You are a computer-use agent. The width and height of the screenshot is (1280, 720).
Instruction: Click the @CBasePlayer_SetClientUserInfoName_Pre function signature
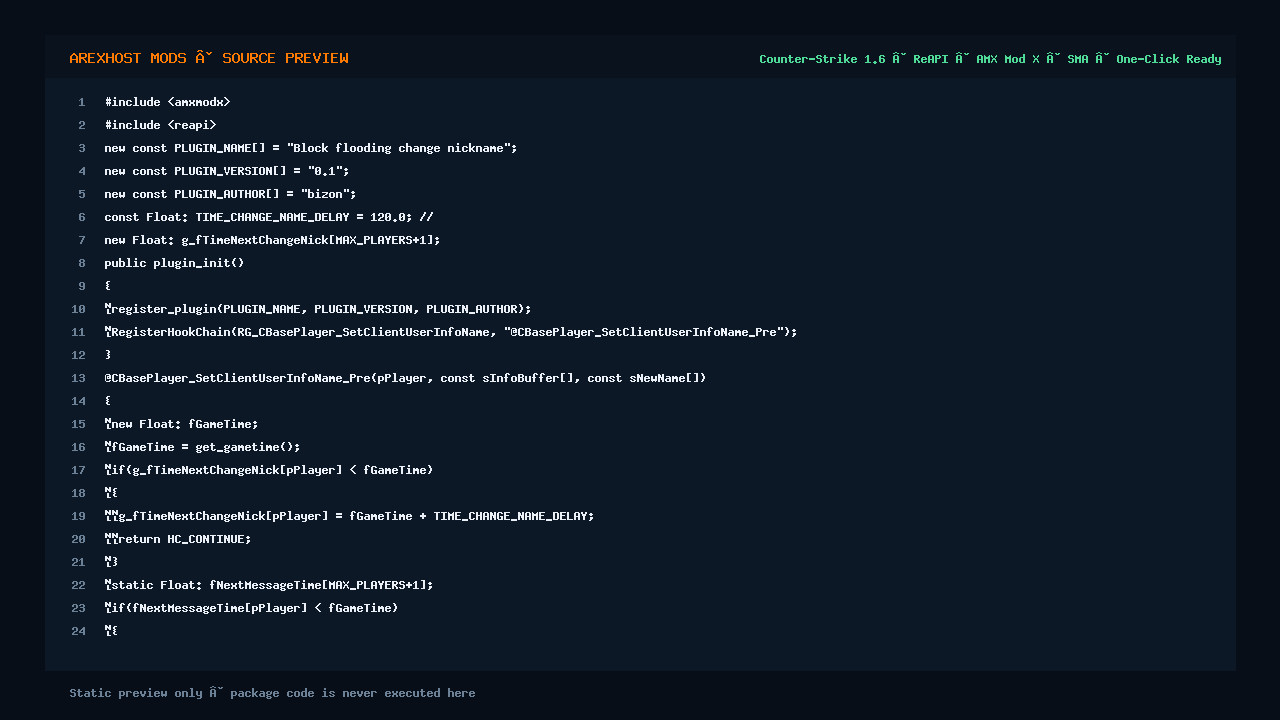pos(405,378)
